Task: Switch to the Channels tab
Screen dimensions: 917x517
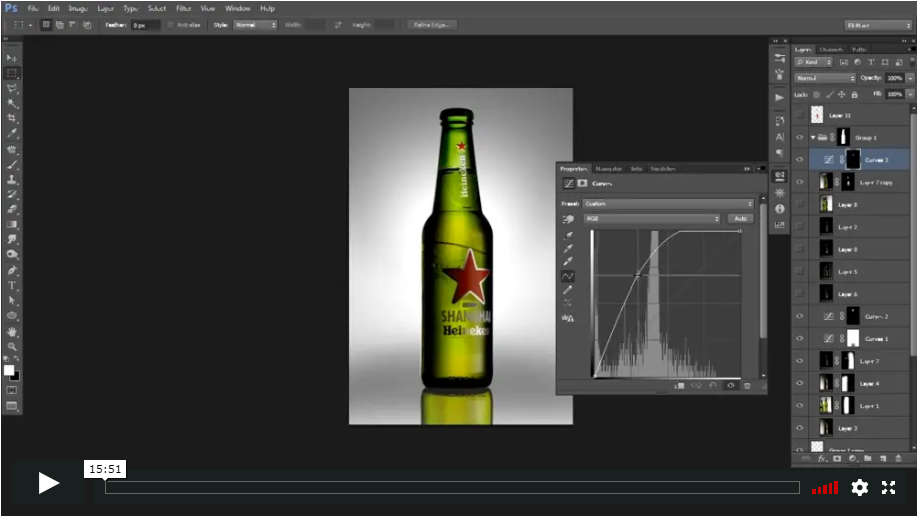Action: point(831,50)
